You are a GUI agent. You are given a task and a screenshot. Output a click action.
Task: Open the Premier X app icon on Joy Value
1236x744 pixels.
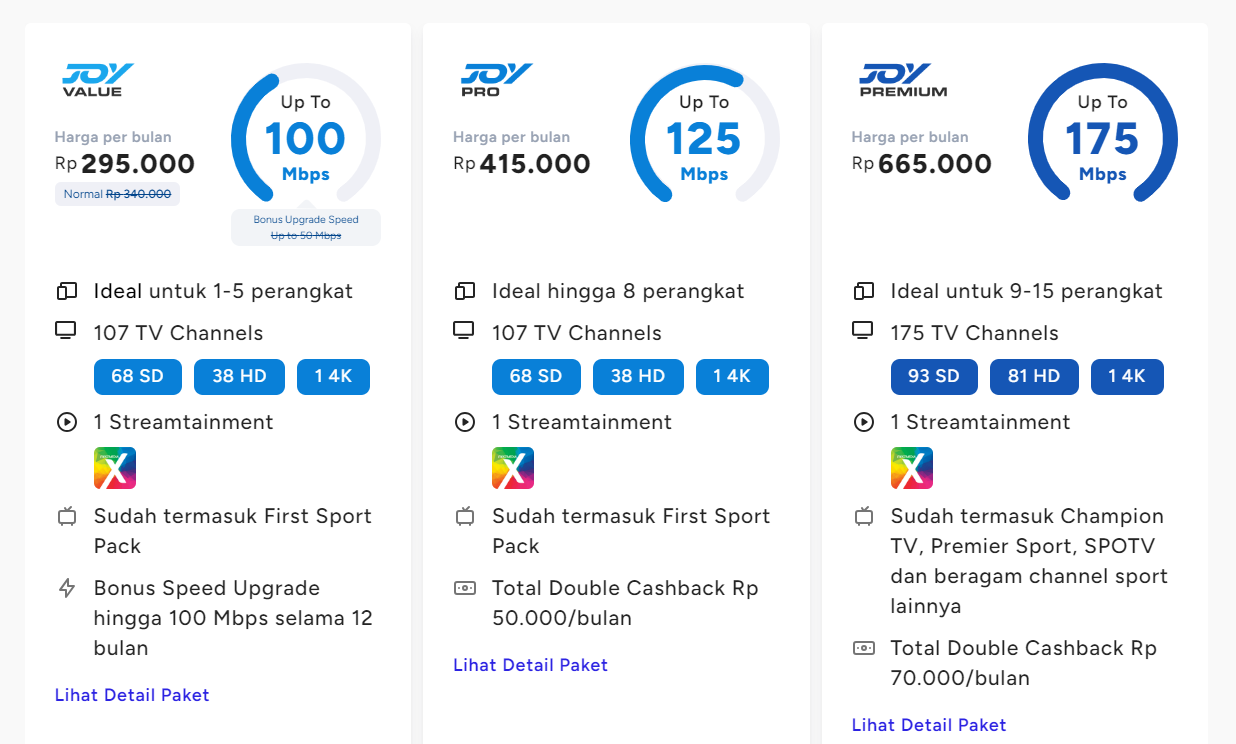(114, 467)
